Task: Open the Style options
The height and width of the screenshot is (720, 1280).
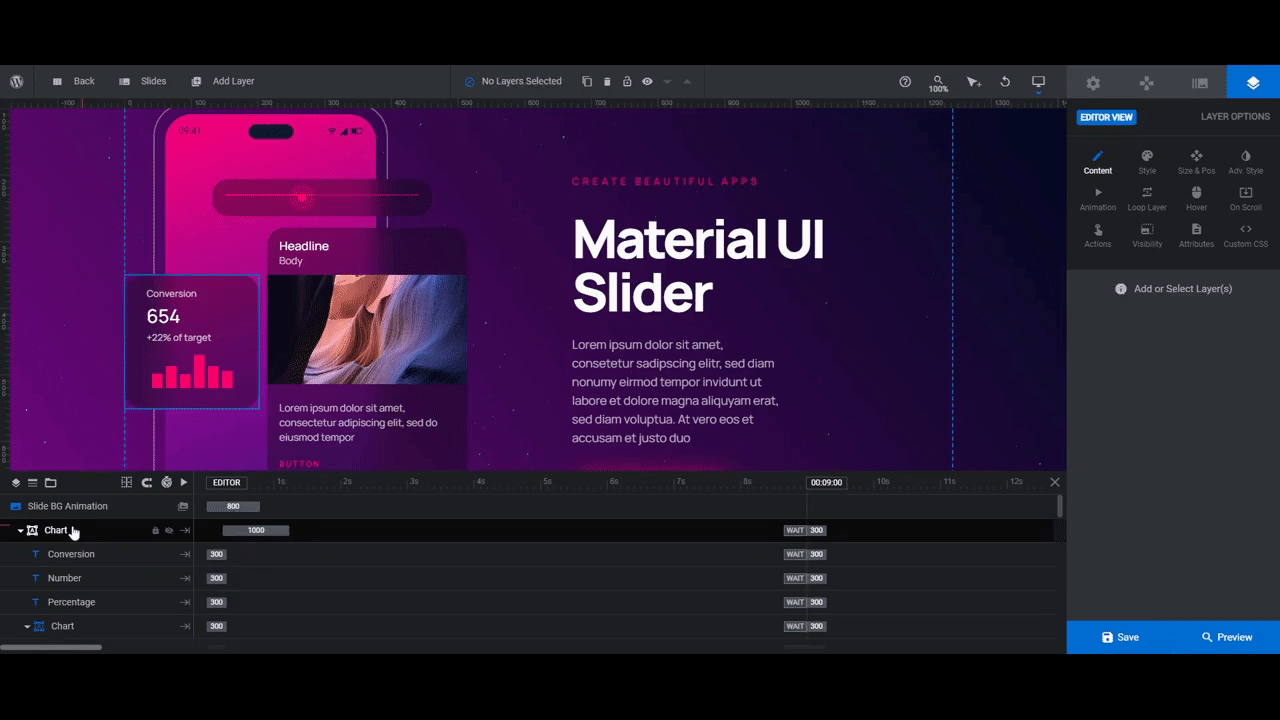Action: pyautogui.click(x=1147, y=163)
